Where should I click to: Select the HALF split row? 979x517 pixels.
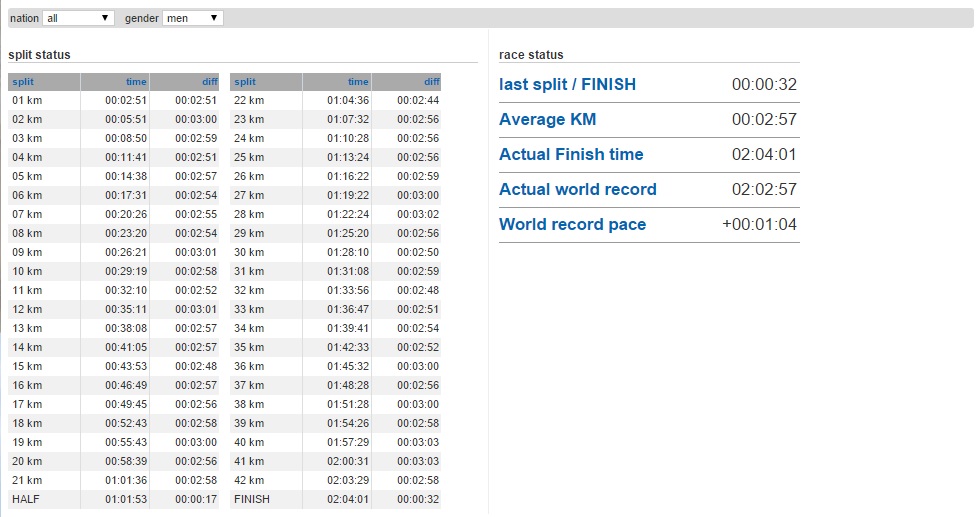click(x=114, y=499)
